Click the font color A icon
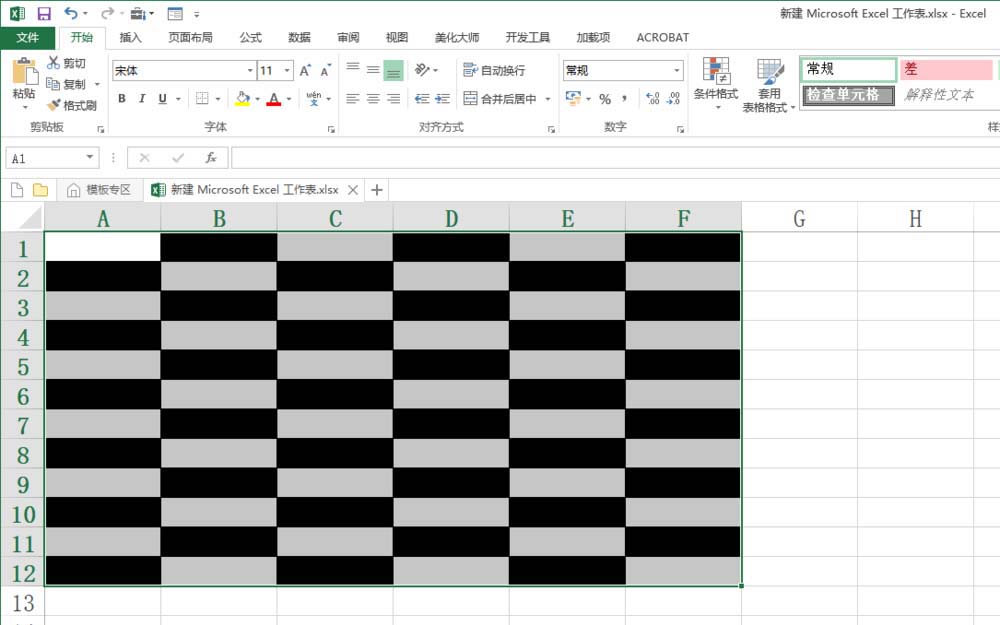 pos(272,98)
